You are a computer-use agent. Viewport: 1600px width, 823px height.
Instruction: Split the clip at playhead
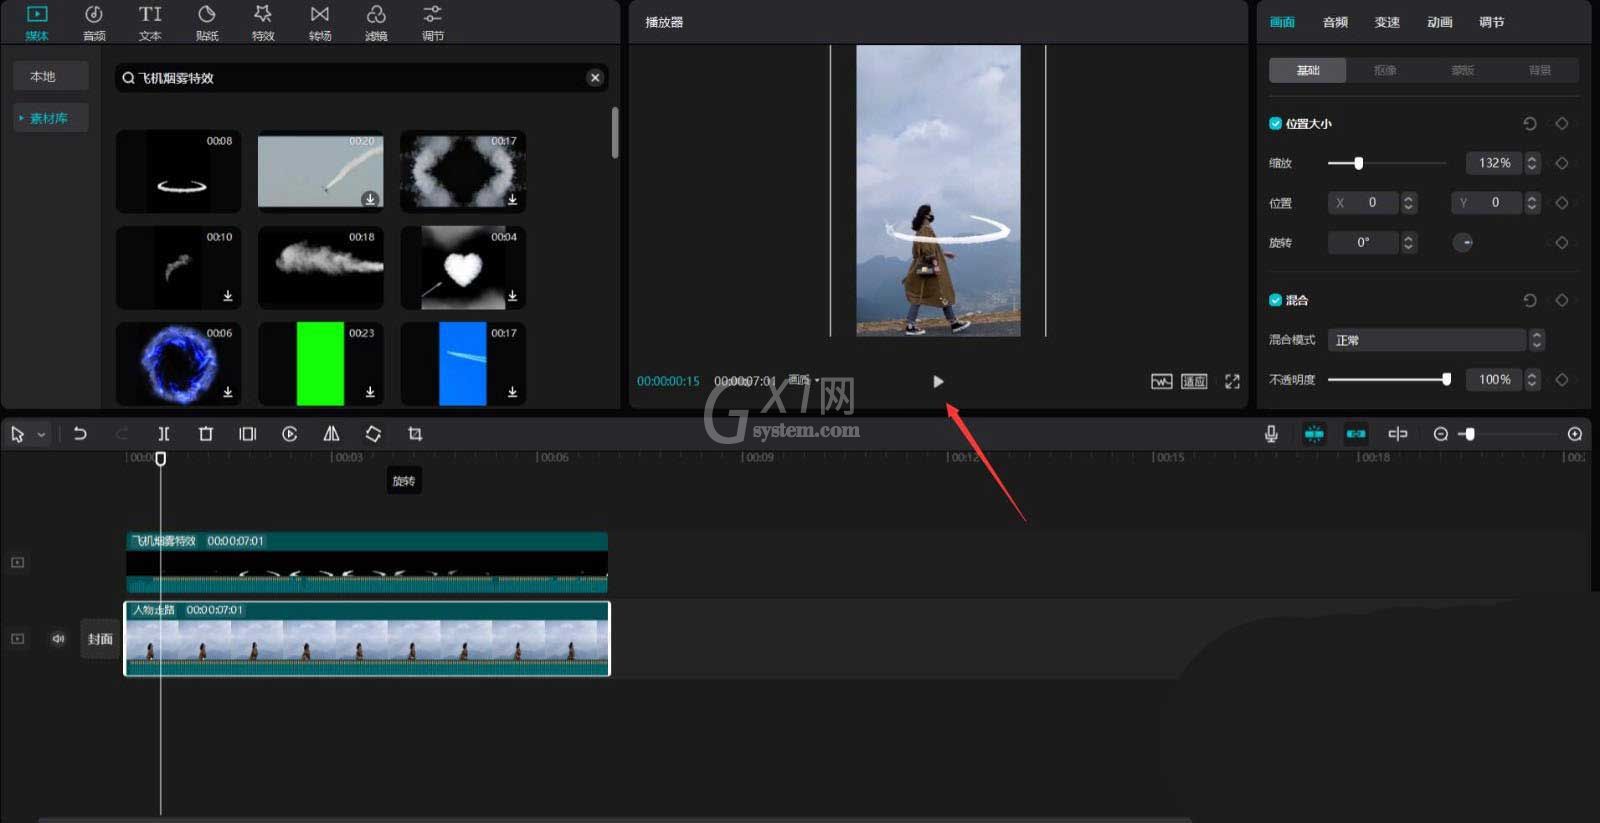tap(164, 434)
